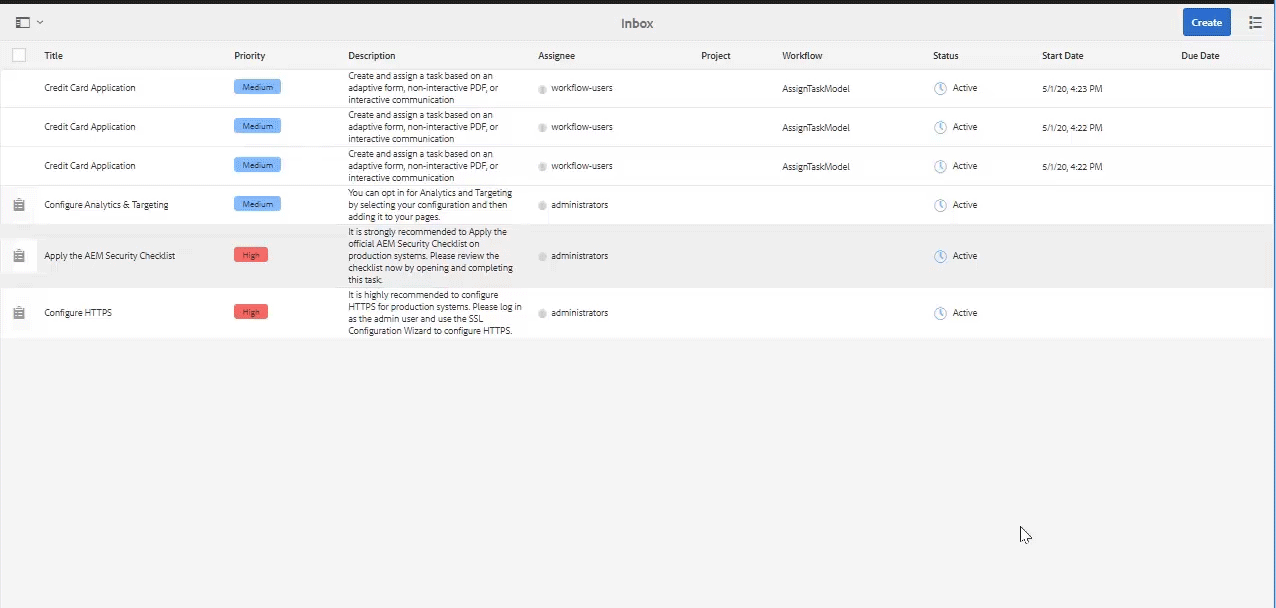Click assignee icon in Configure Analytics & Targeting row
This screenshot has width=1276, height=608.
tap(542, 206)
